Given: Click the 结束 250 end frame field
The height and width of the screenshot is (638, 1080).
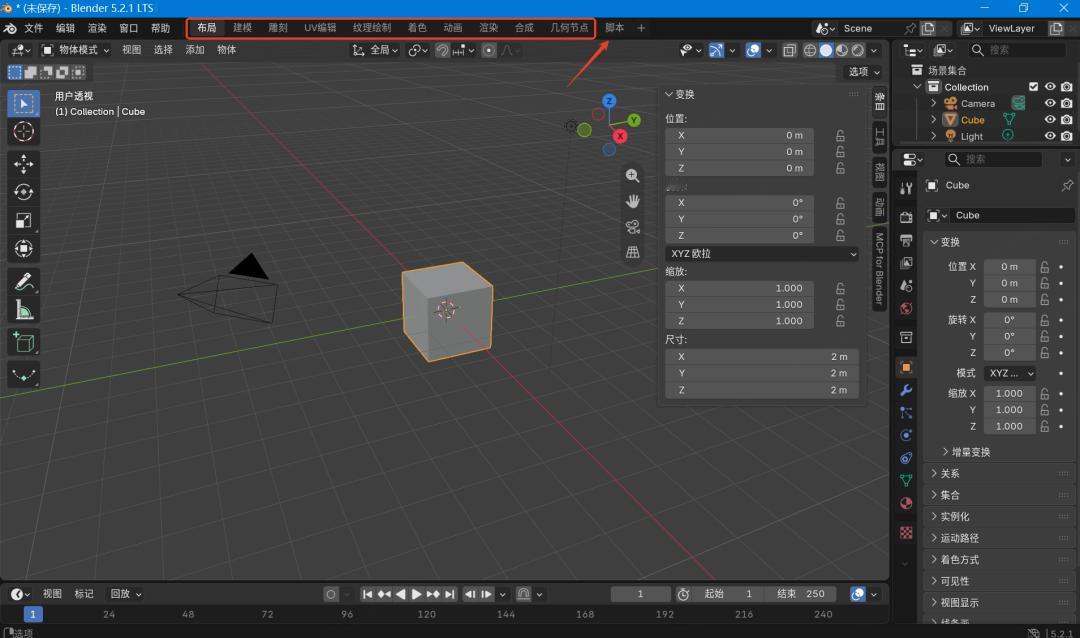Looking at the screenshot, I should 801,594.
